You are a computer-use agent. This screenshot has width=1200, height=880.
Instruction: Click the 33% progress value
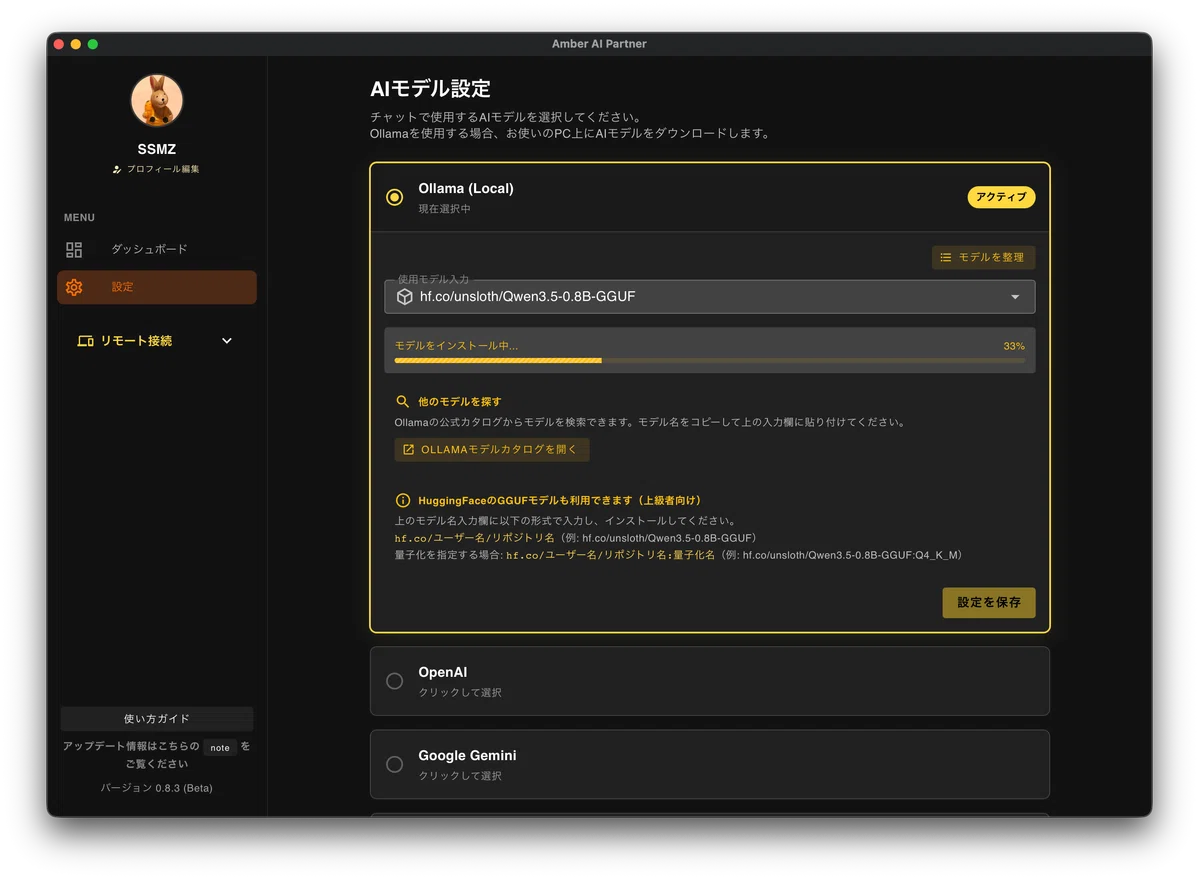pyautogui.click(x=1014, y=345)
